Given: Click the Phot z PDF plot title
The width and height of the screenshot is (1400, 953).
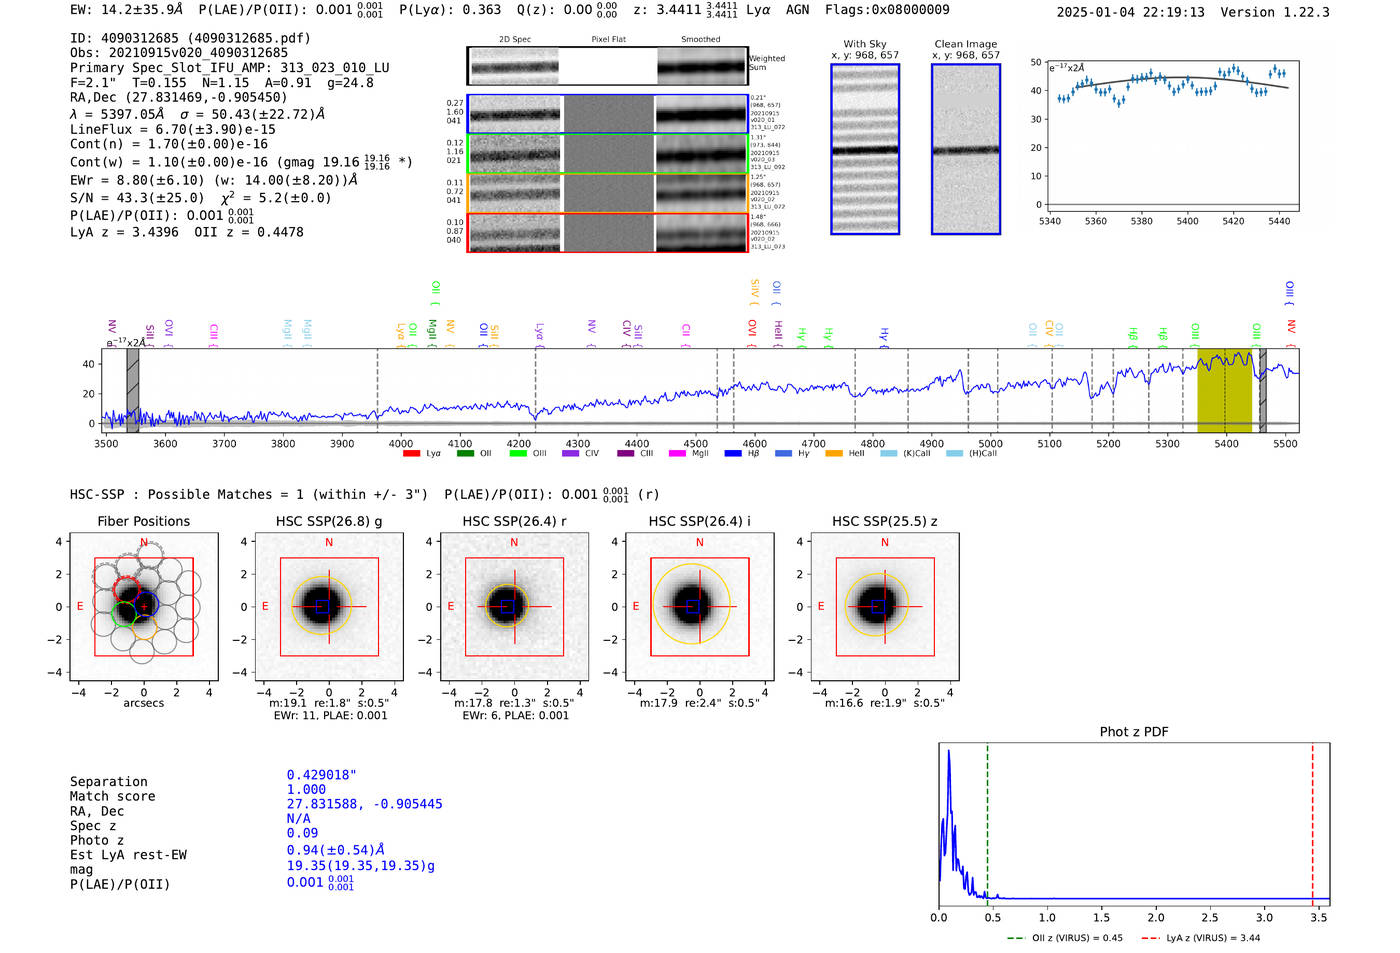Looking at the screenshot, I should click(x=1134, y=732).
